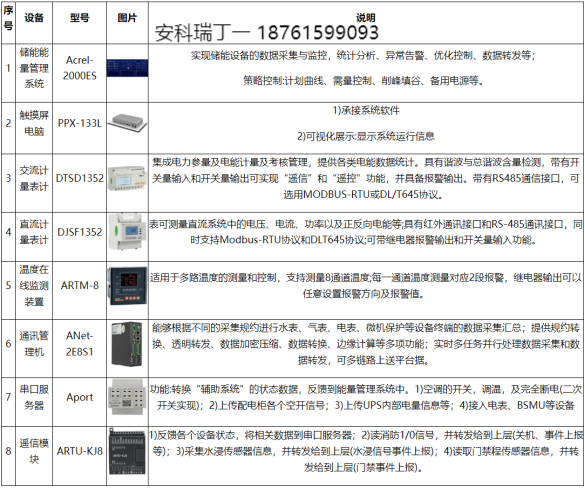Click the Acrel-2000ES dashboard screenshot thumbnail
Screen dimensions: 585x488
(x=127, y=68)
